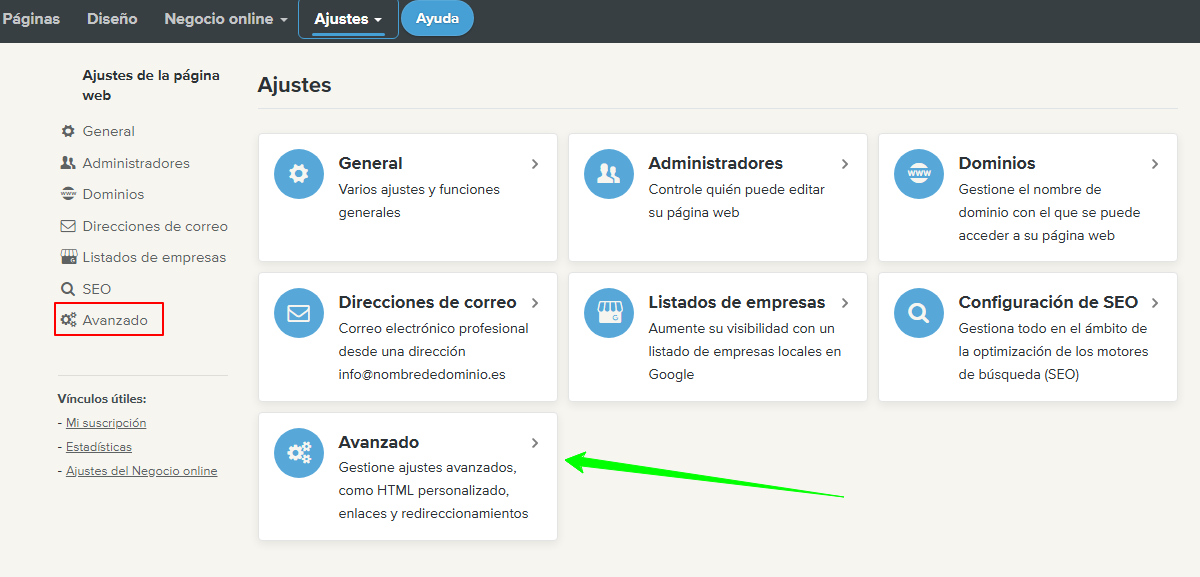Select Avanzado in the sidebar
This screenshot has width=1200, height=577.
[115, 320]
